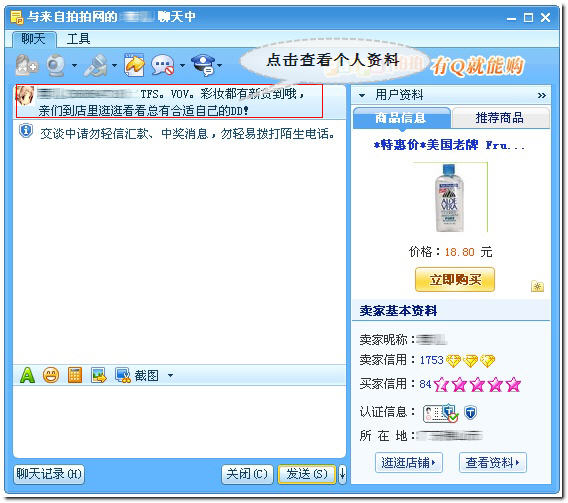Open the *特惠价*美国老牌 product link

click(x=449, y=145)
